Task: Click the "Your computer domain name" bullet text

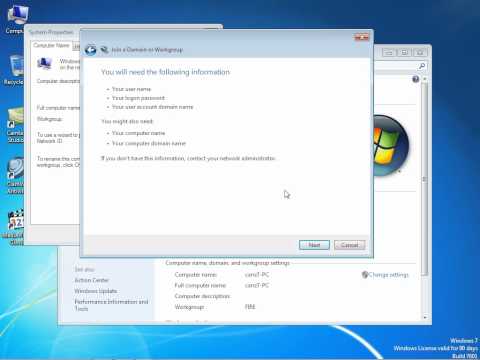Action: 149,143
